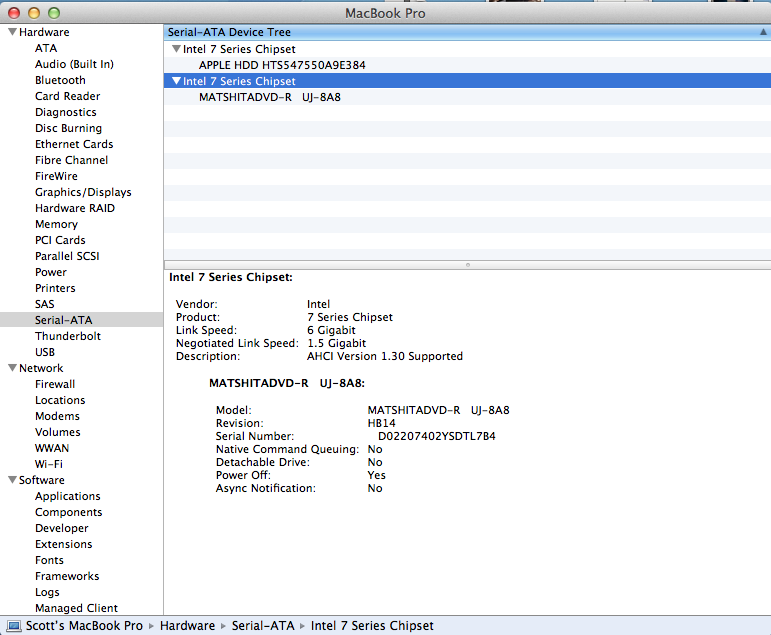The height and width of the screenshot is (635, 771).
Task: Close the MacBook Pro window
Action: click(x=14, y=13)
